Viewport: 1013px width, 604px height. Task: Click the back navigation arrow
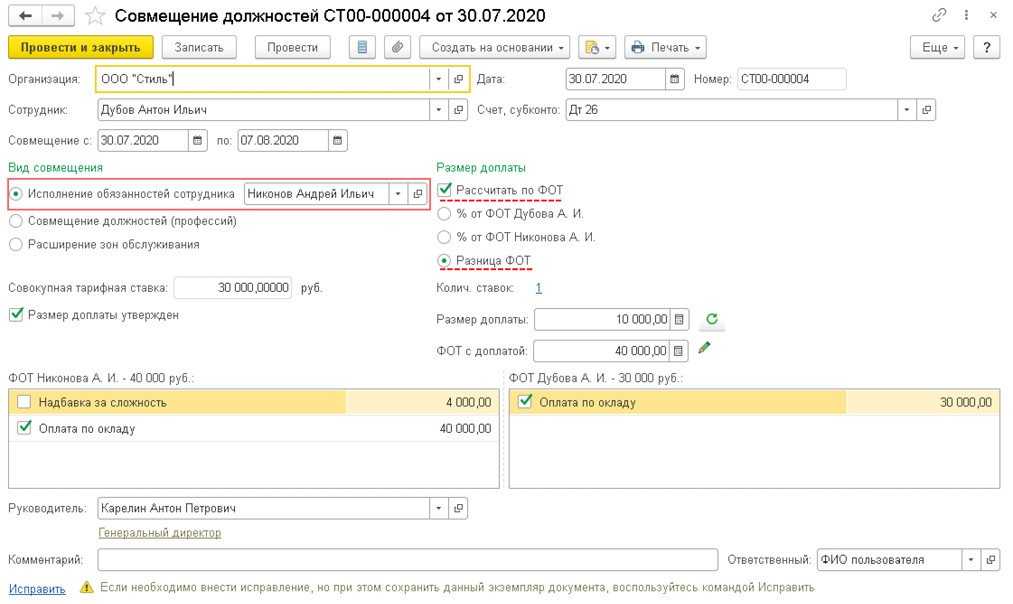coord(25,16)
